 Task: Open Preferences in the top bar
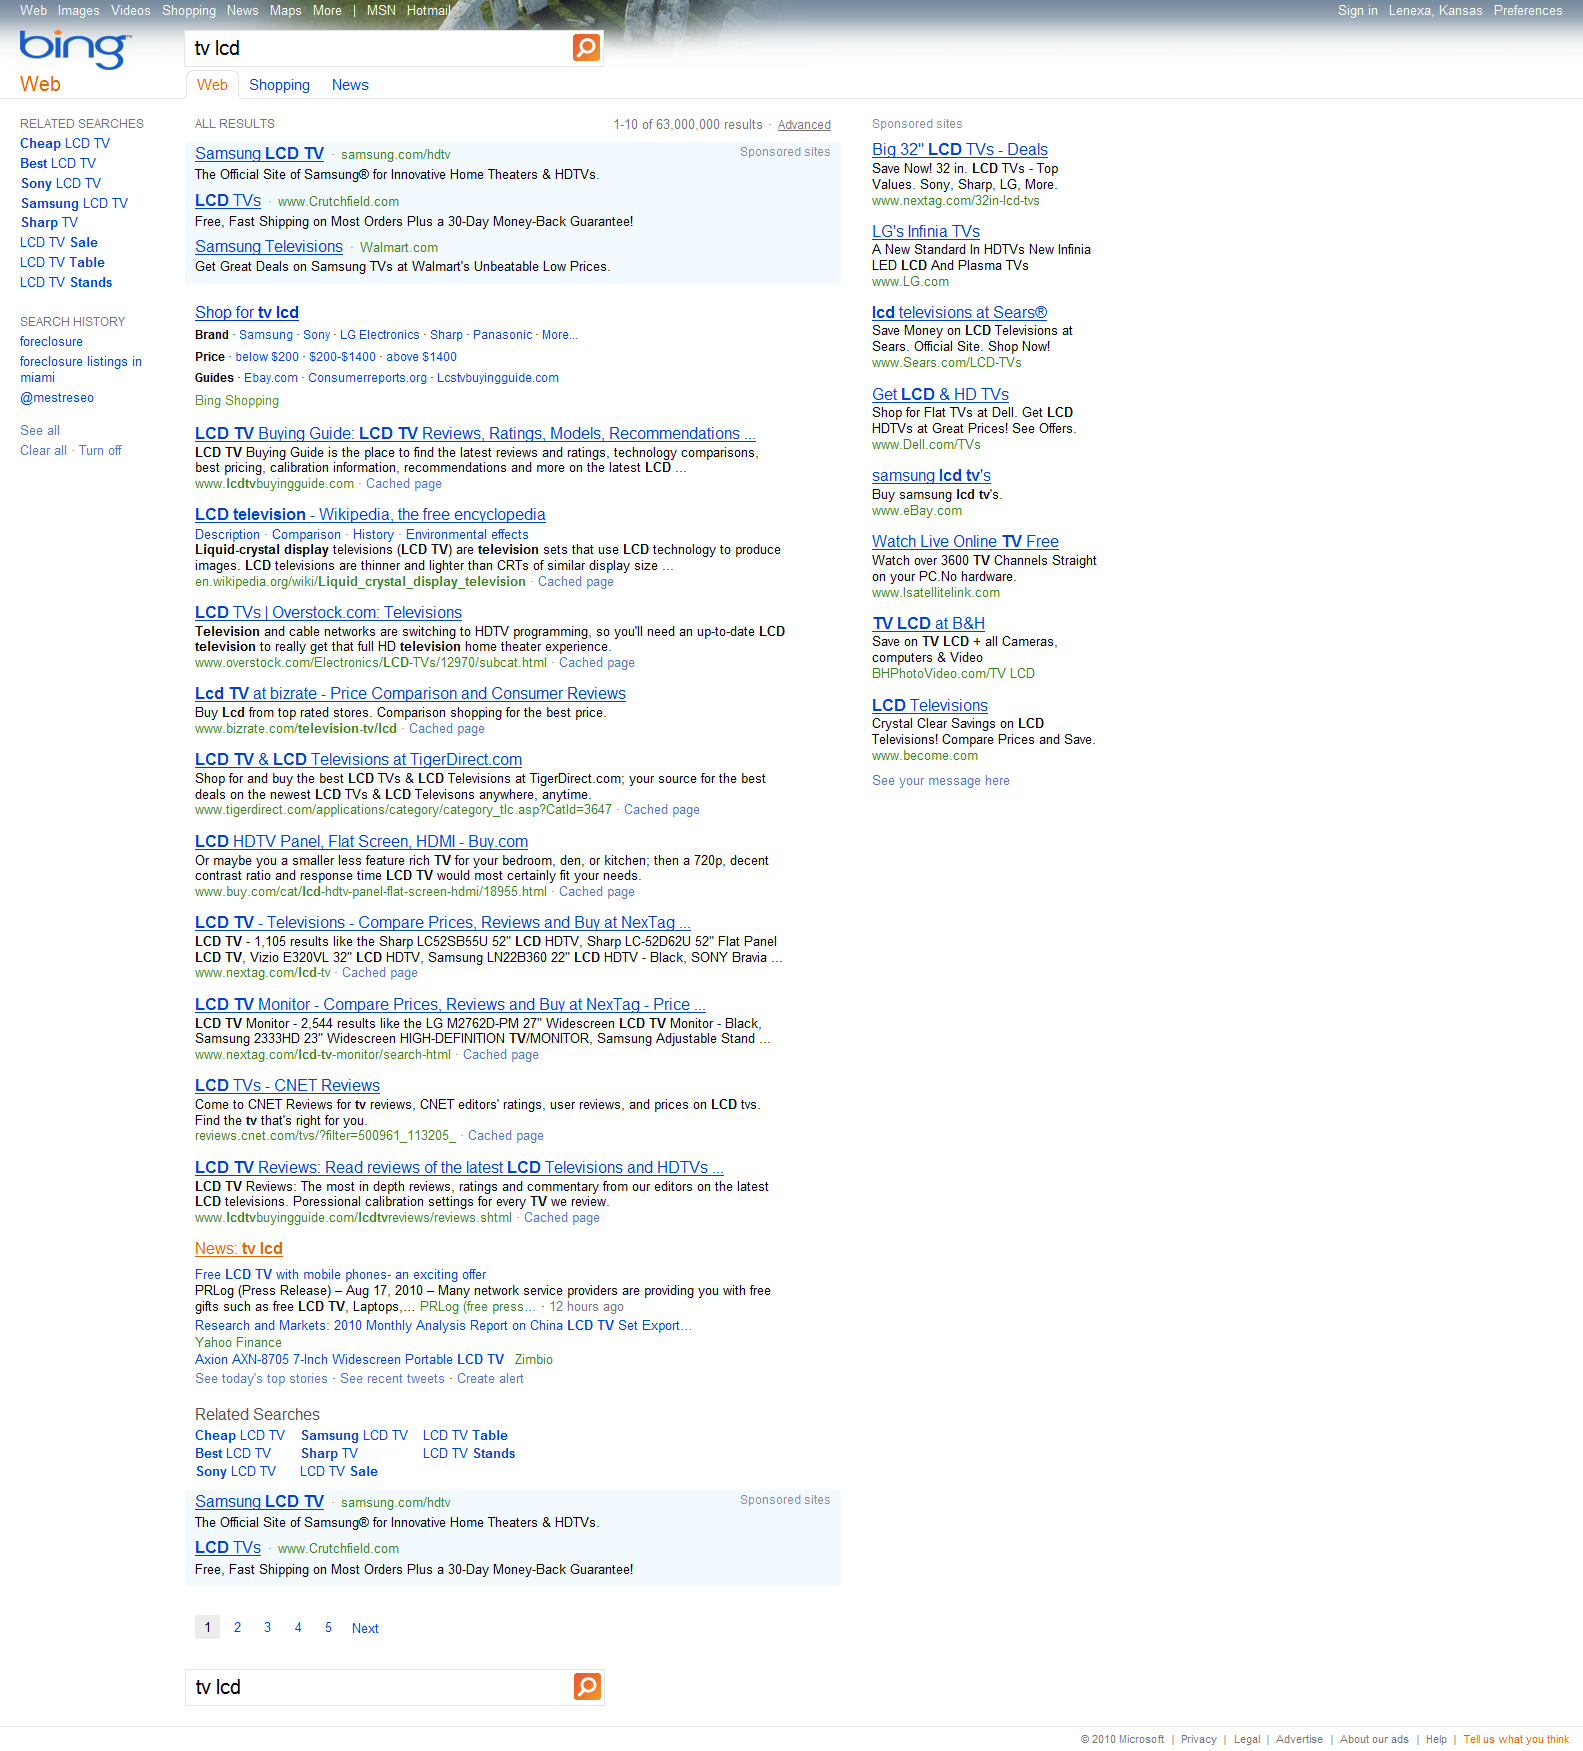point(1527,10)
